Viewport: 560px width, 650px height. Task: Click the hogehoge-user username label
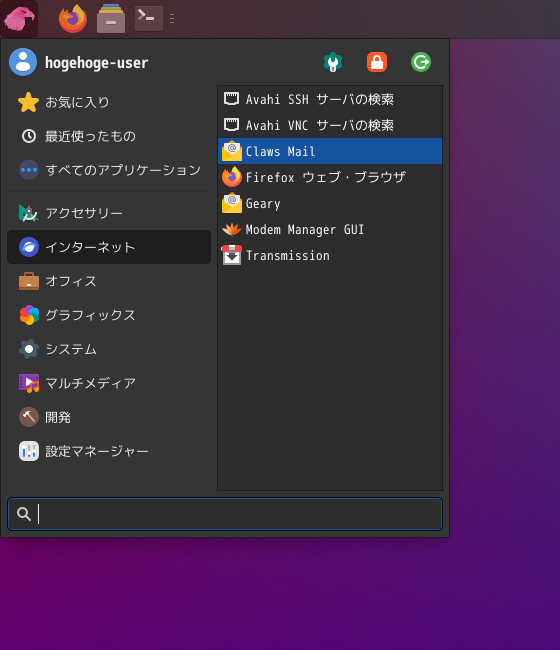(x=96, y=63)
